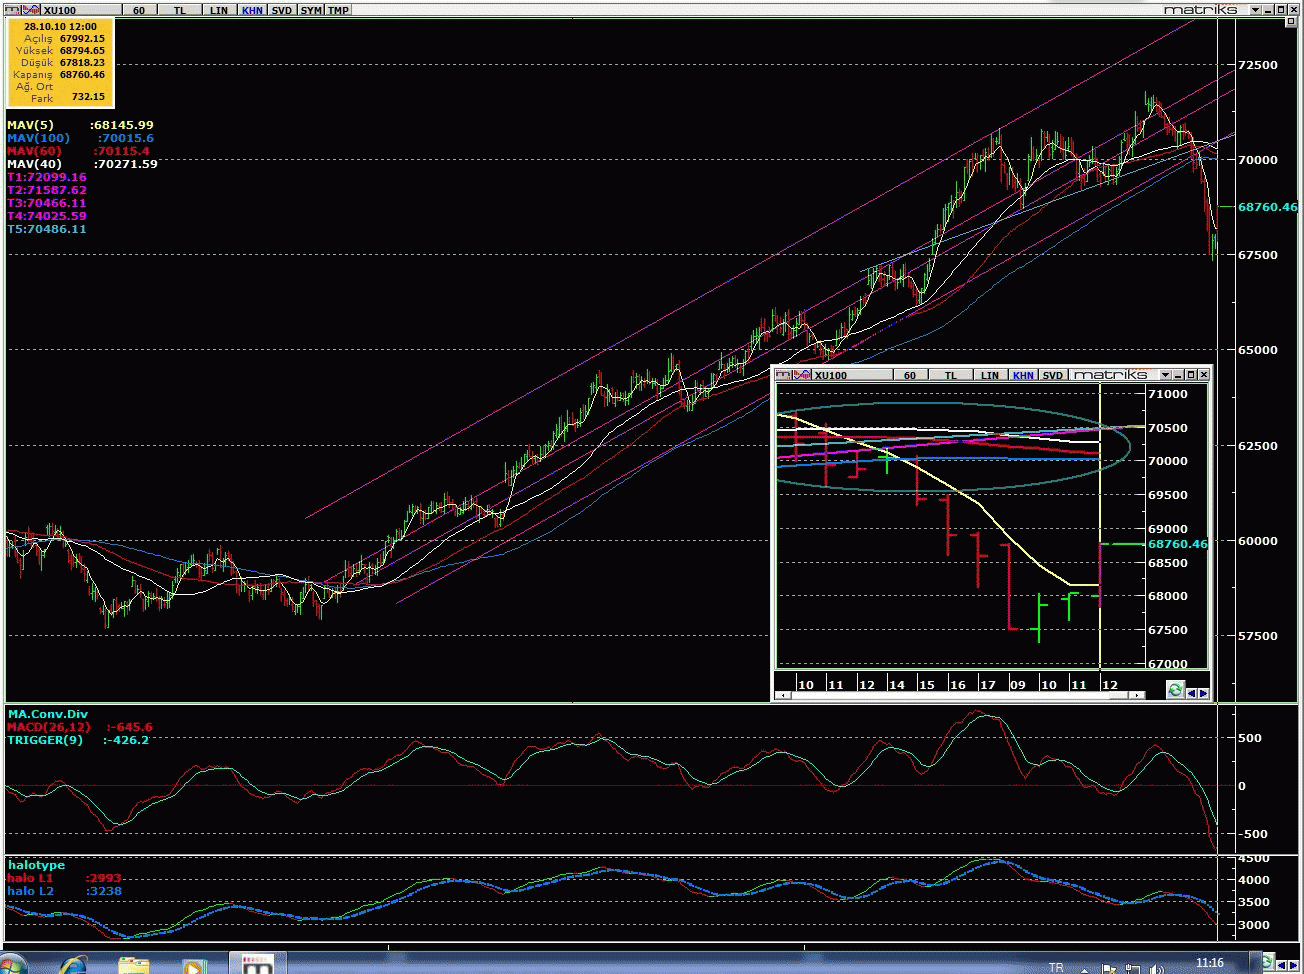Screen dimensions: 1304x974
Task: Click the SYM button in main toolbar
Action: 311,10
